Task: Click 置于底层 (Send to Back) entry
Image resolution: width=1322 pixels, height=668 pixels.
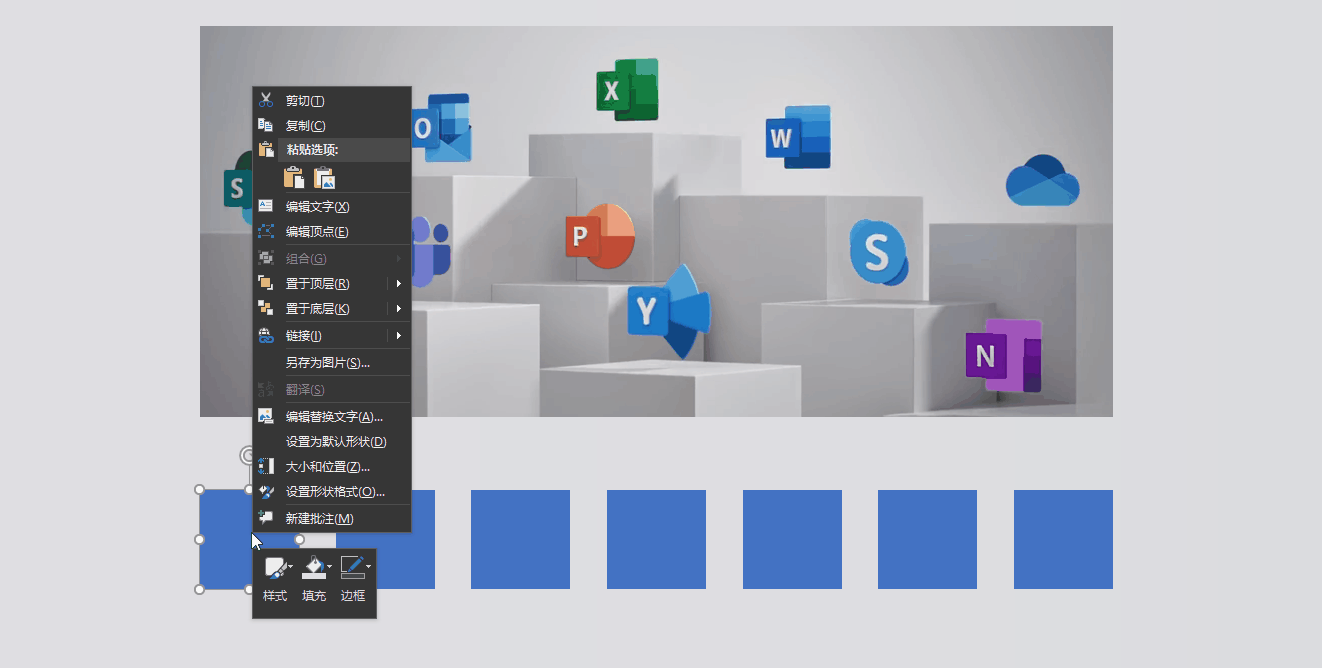Action: (331, 308)
